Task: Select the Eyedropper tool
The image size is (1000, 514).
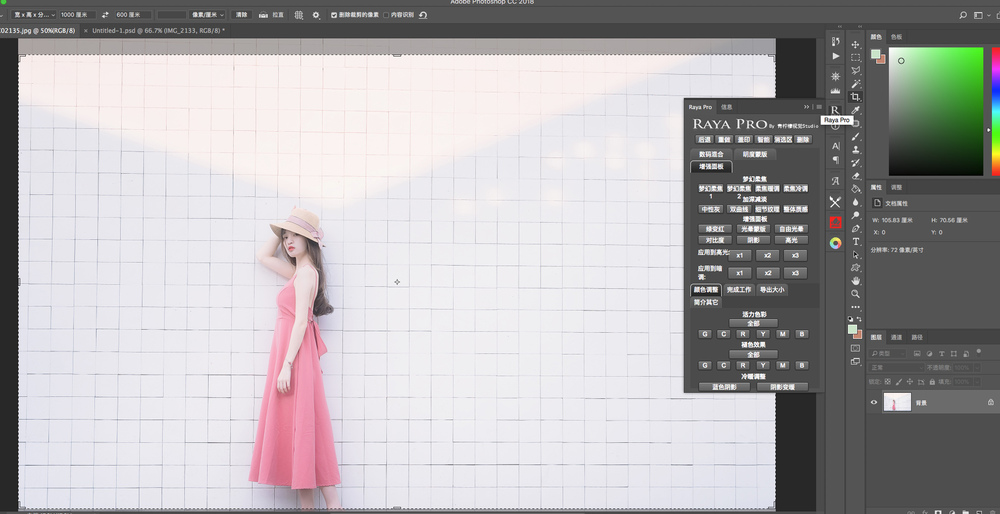Action: point(856,110)
